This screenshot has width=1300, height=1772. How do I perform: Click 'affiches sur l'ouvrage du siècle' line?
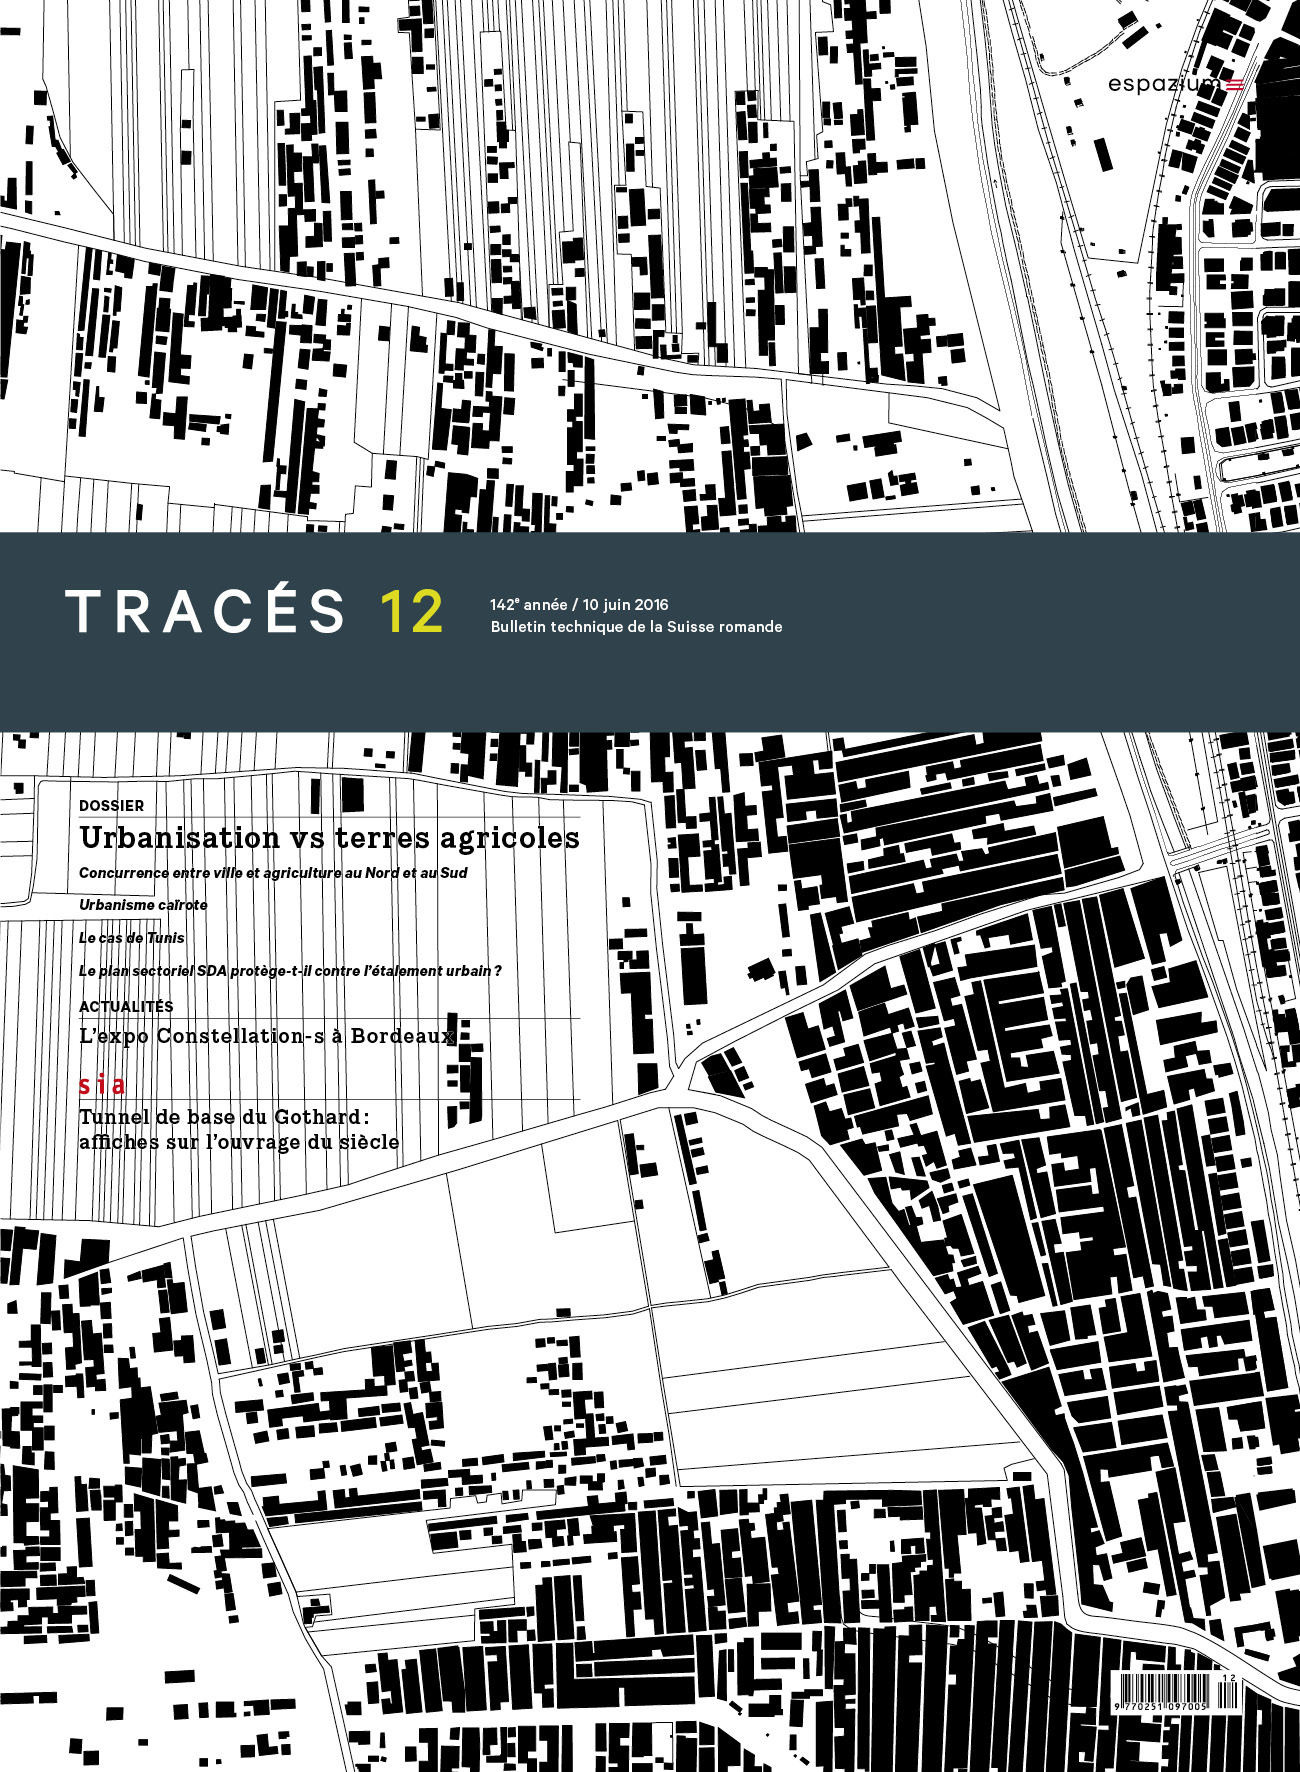[239, 1142]
